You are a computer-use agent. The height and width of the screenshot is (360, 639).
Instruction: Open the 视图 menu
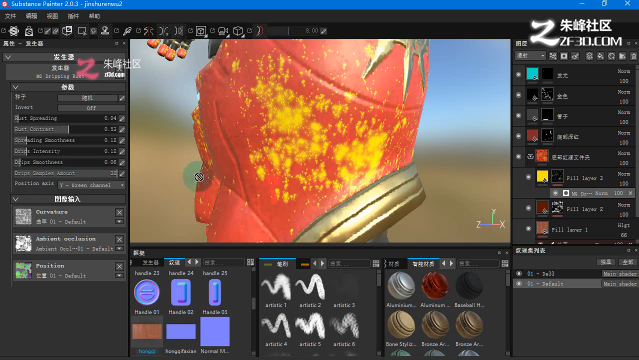52,16
